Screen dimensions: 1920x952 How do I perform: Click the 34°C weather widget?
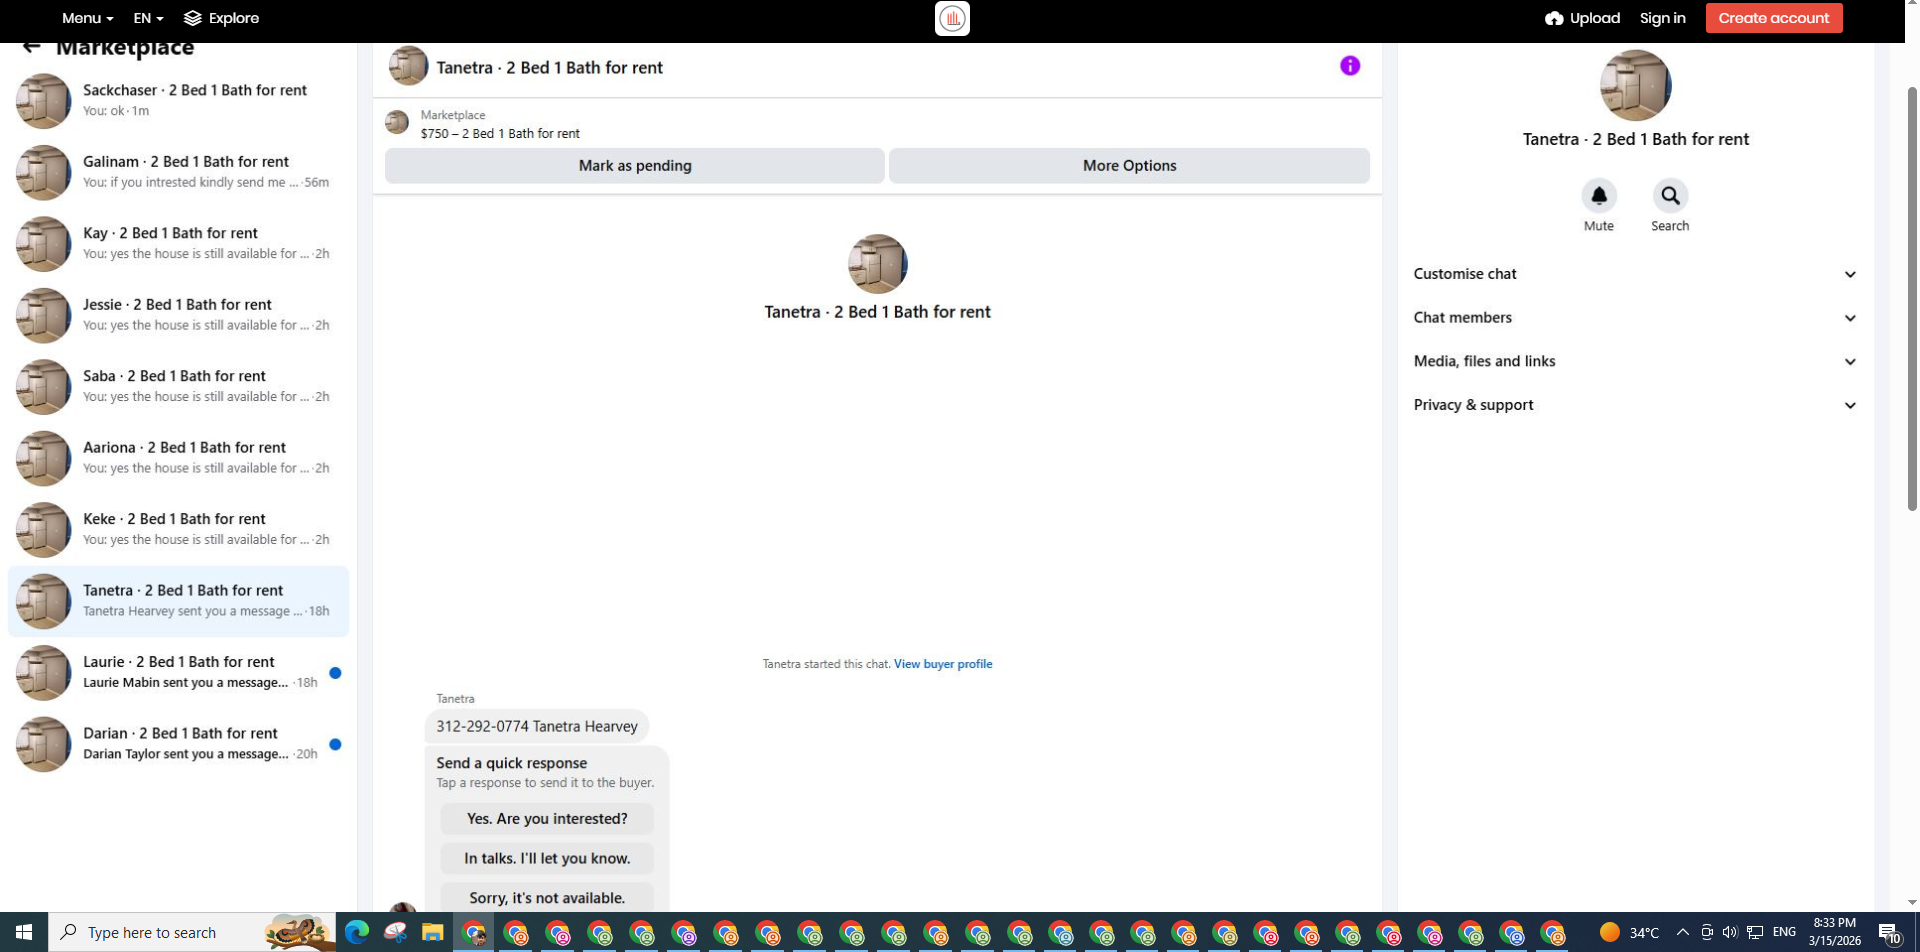[1628, 932]
